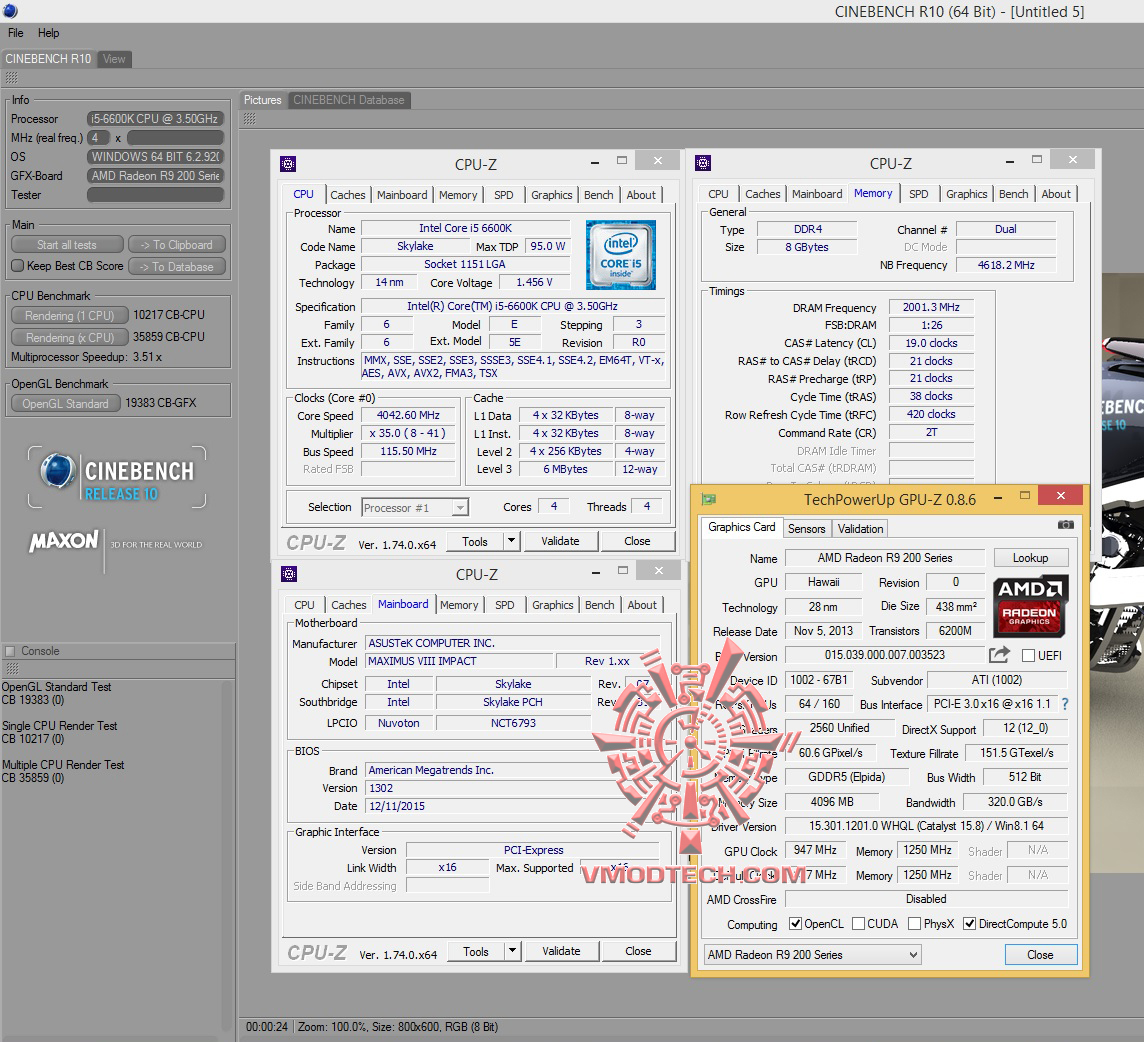This screenshot has width=1144, height=1042.
Task: Click the Console panel header icon
Action: coord(10,651)
